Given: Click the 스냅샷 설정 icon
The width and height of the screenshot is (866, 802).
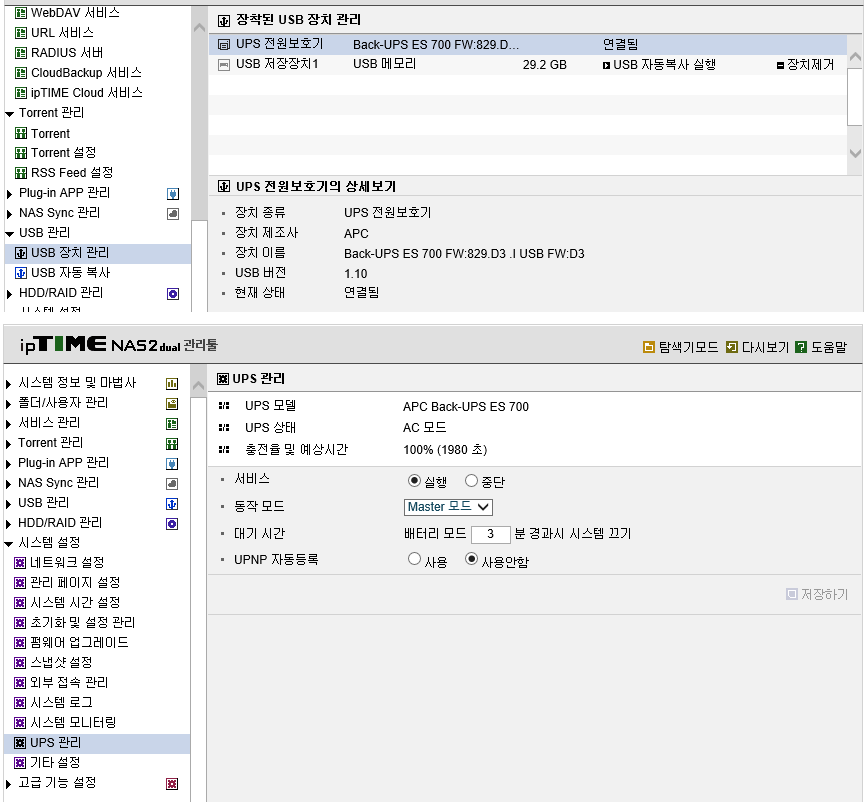Looking at the screenshot, I should [x=20, y=662].
